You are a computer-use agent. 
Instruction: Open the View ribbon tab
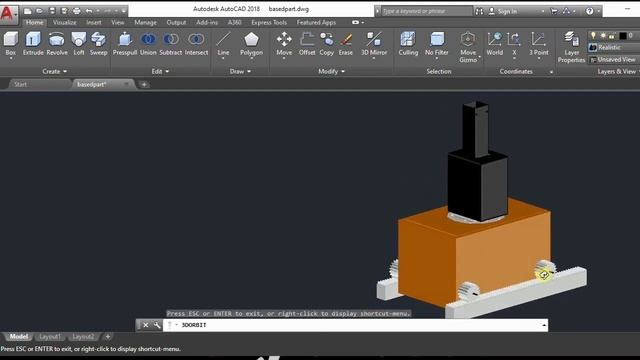118,22
